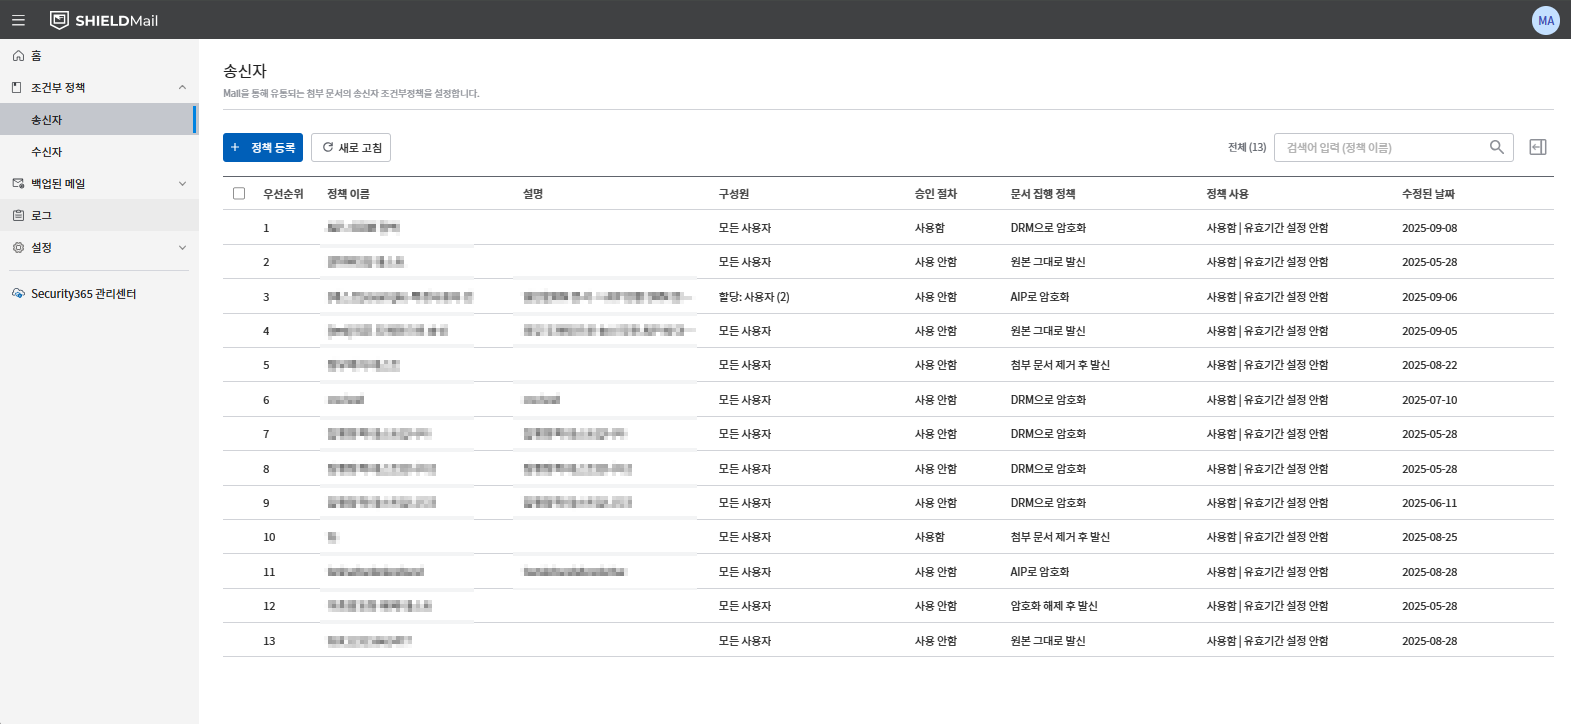Click the 수정된 날짜 column header
The width and height of the screenshot is (1571, 724).
[1429, 194]
